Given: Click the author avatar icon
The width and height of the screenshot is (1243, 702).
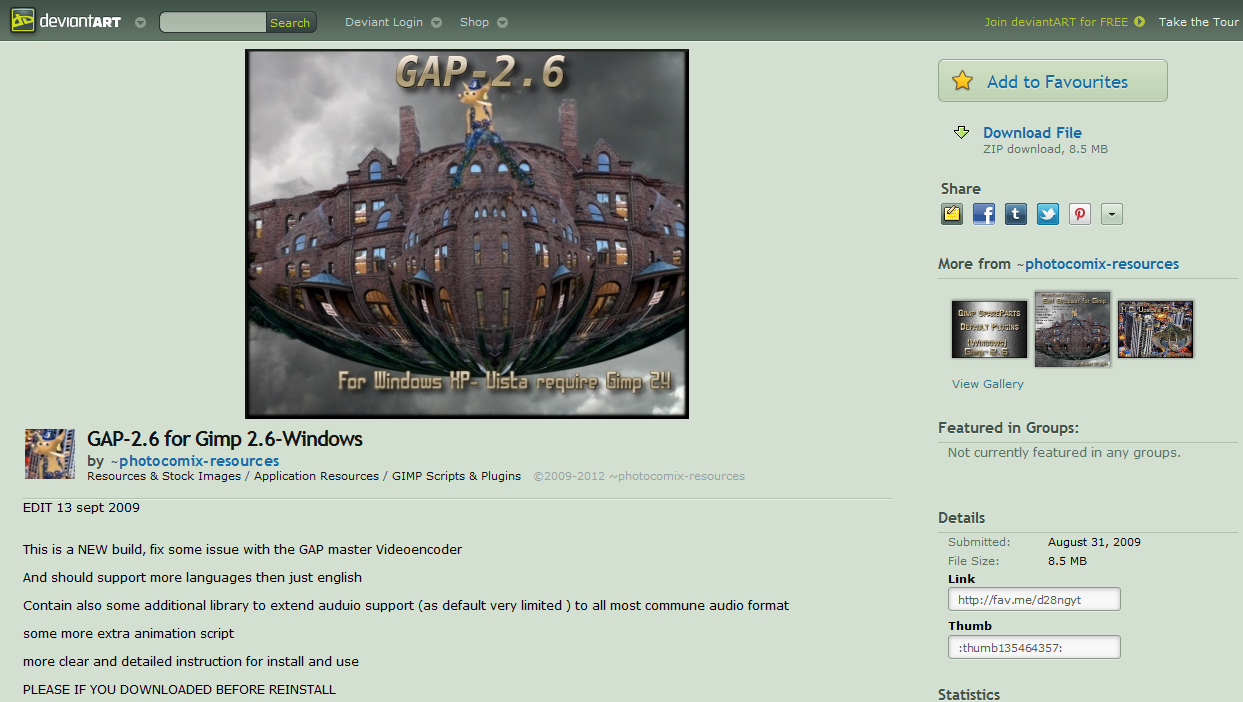Looking at the screenshot, I should [x=50, y=454].
